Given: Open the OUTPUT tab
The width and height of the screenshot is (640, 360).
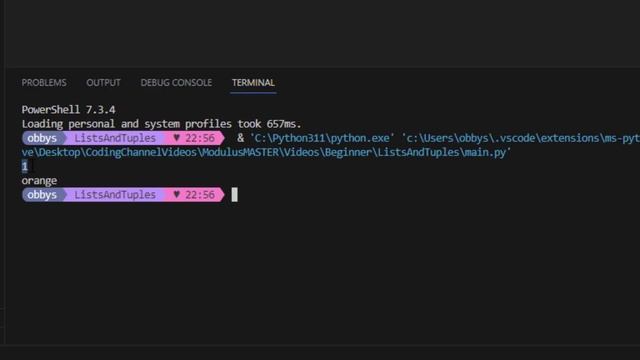Looking at the screenshot, I should [x=103, y=82].
